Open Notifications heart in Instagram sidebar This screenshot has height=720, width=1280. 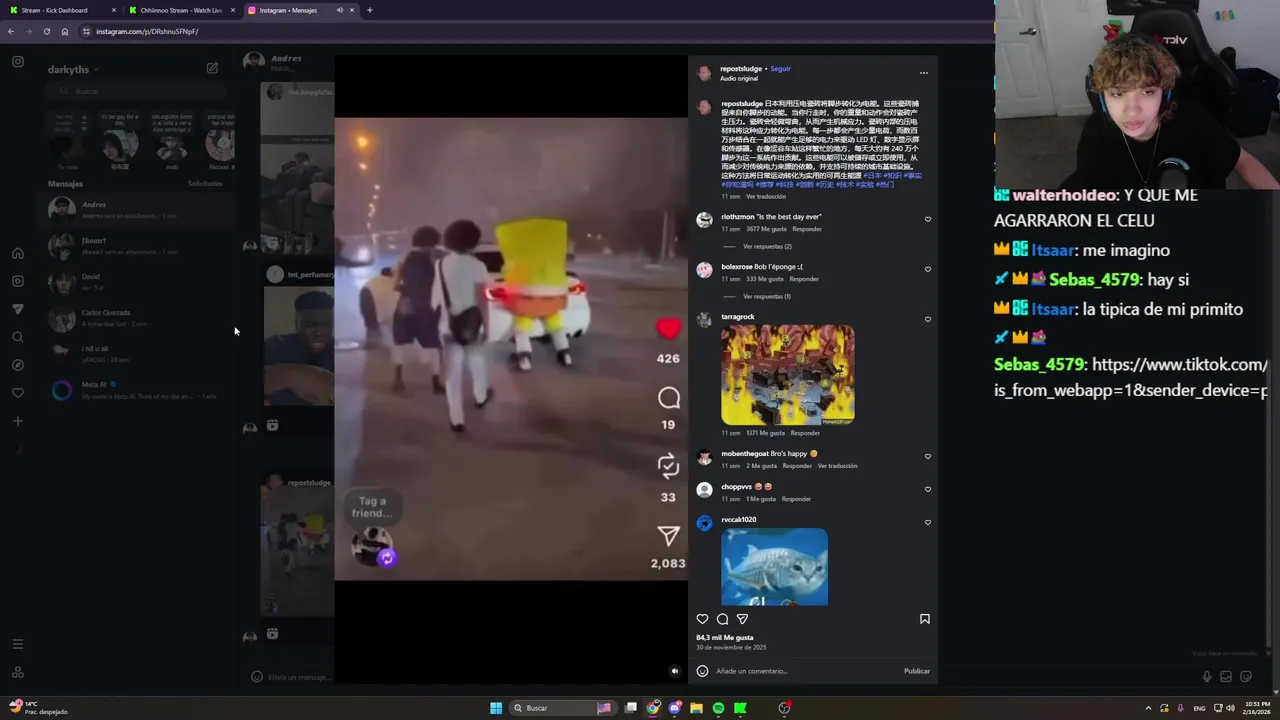pos(18,393)
